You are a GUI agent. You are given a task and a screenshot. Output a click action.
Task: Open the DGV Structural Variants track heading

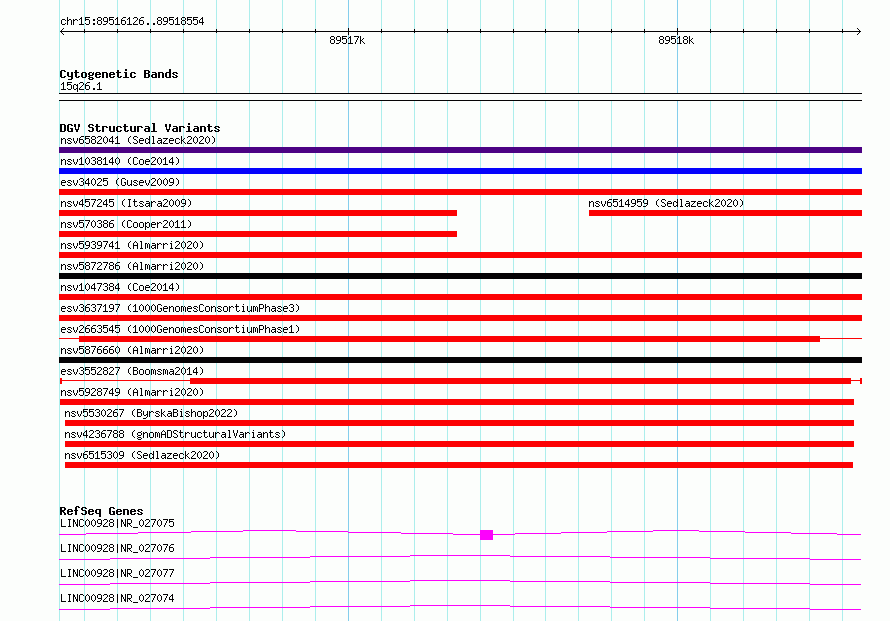click(x=140, y=128)
